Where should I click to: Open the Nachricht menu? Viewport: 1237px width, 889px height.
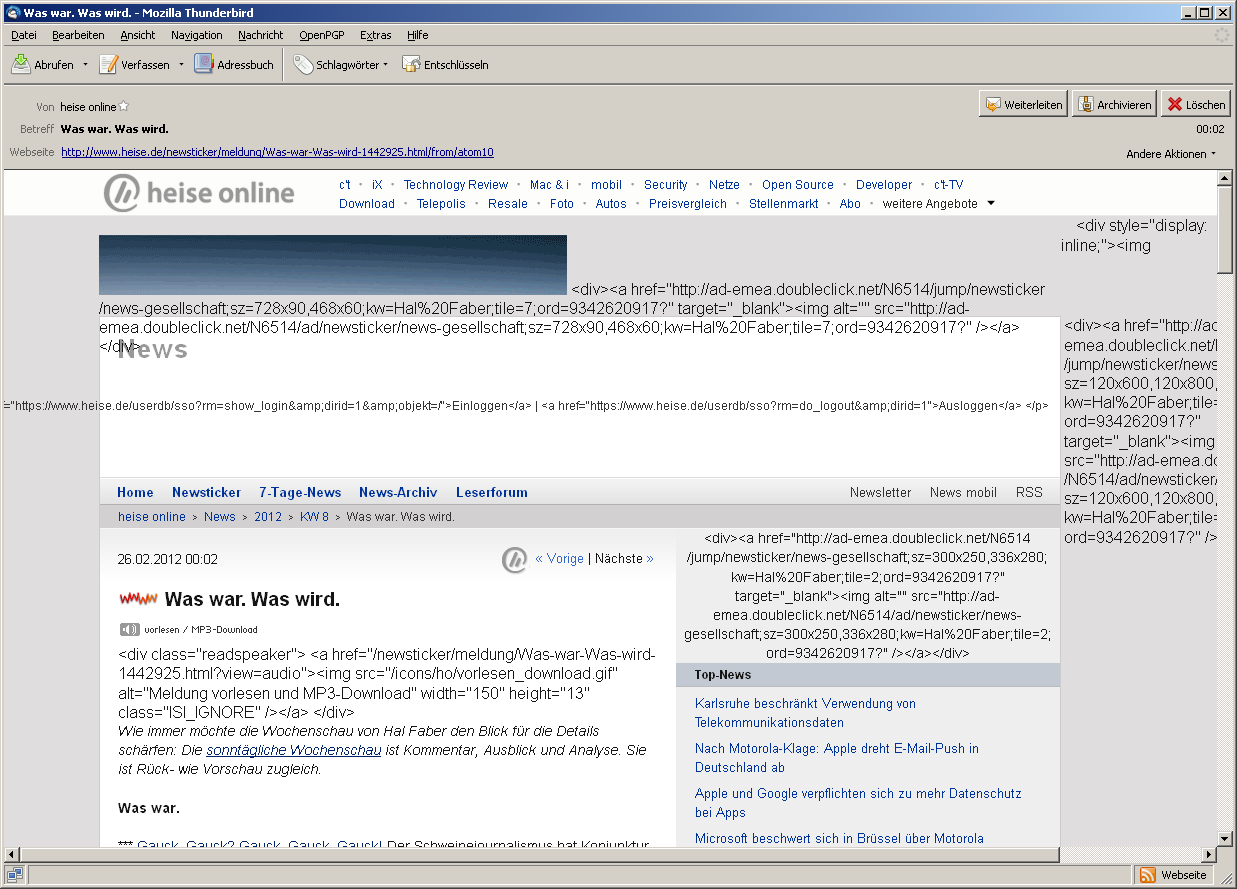pos(261,35)
